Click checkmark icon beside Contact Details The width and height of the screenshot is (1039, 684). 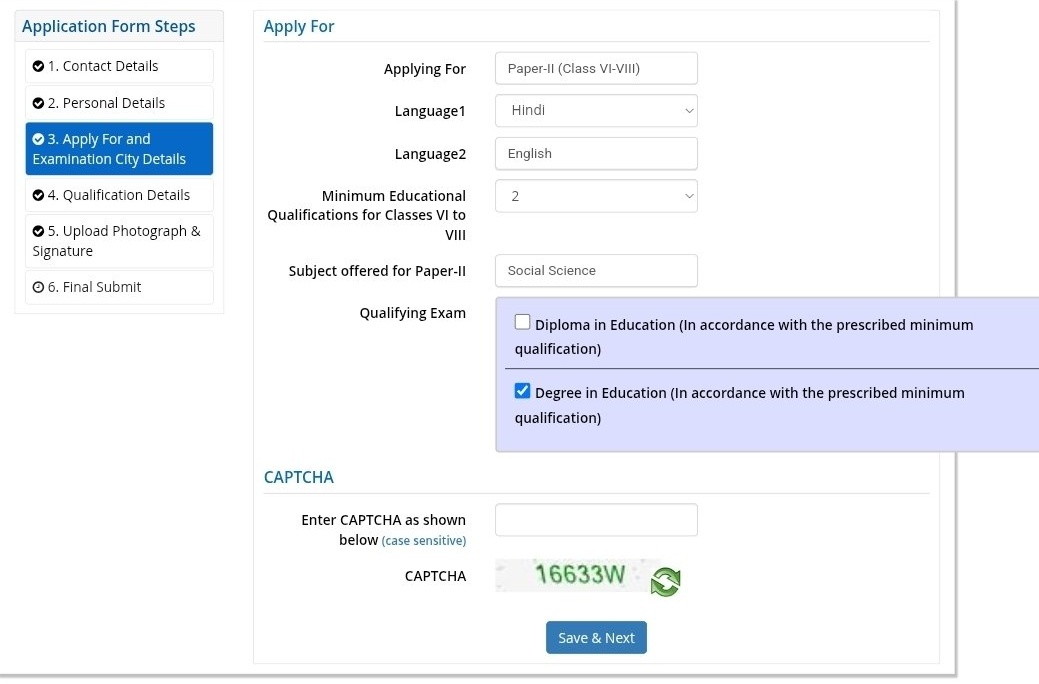click(38, 66)
